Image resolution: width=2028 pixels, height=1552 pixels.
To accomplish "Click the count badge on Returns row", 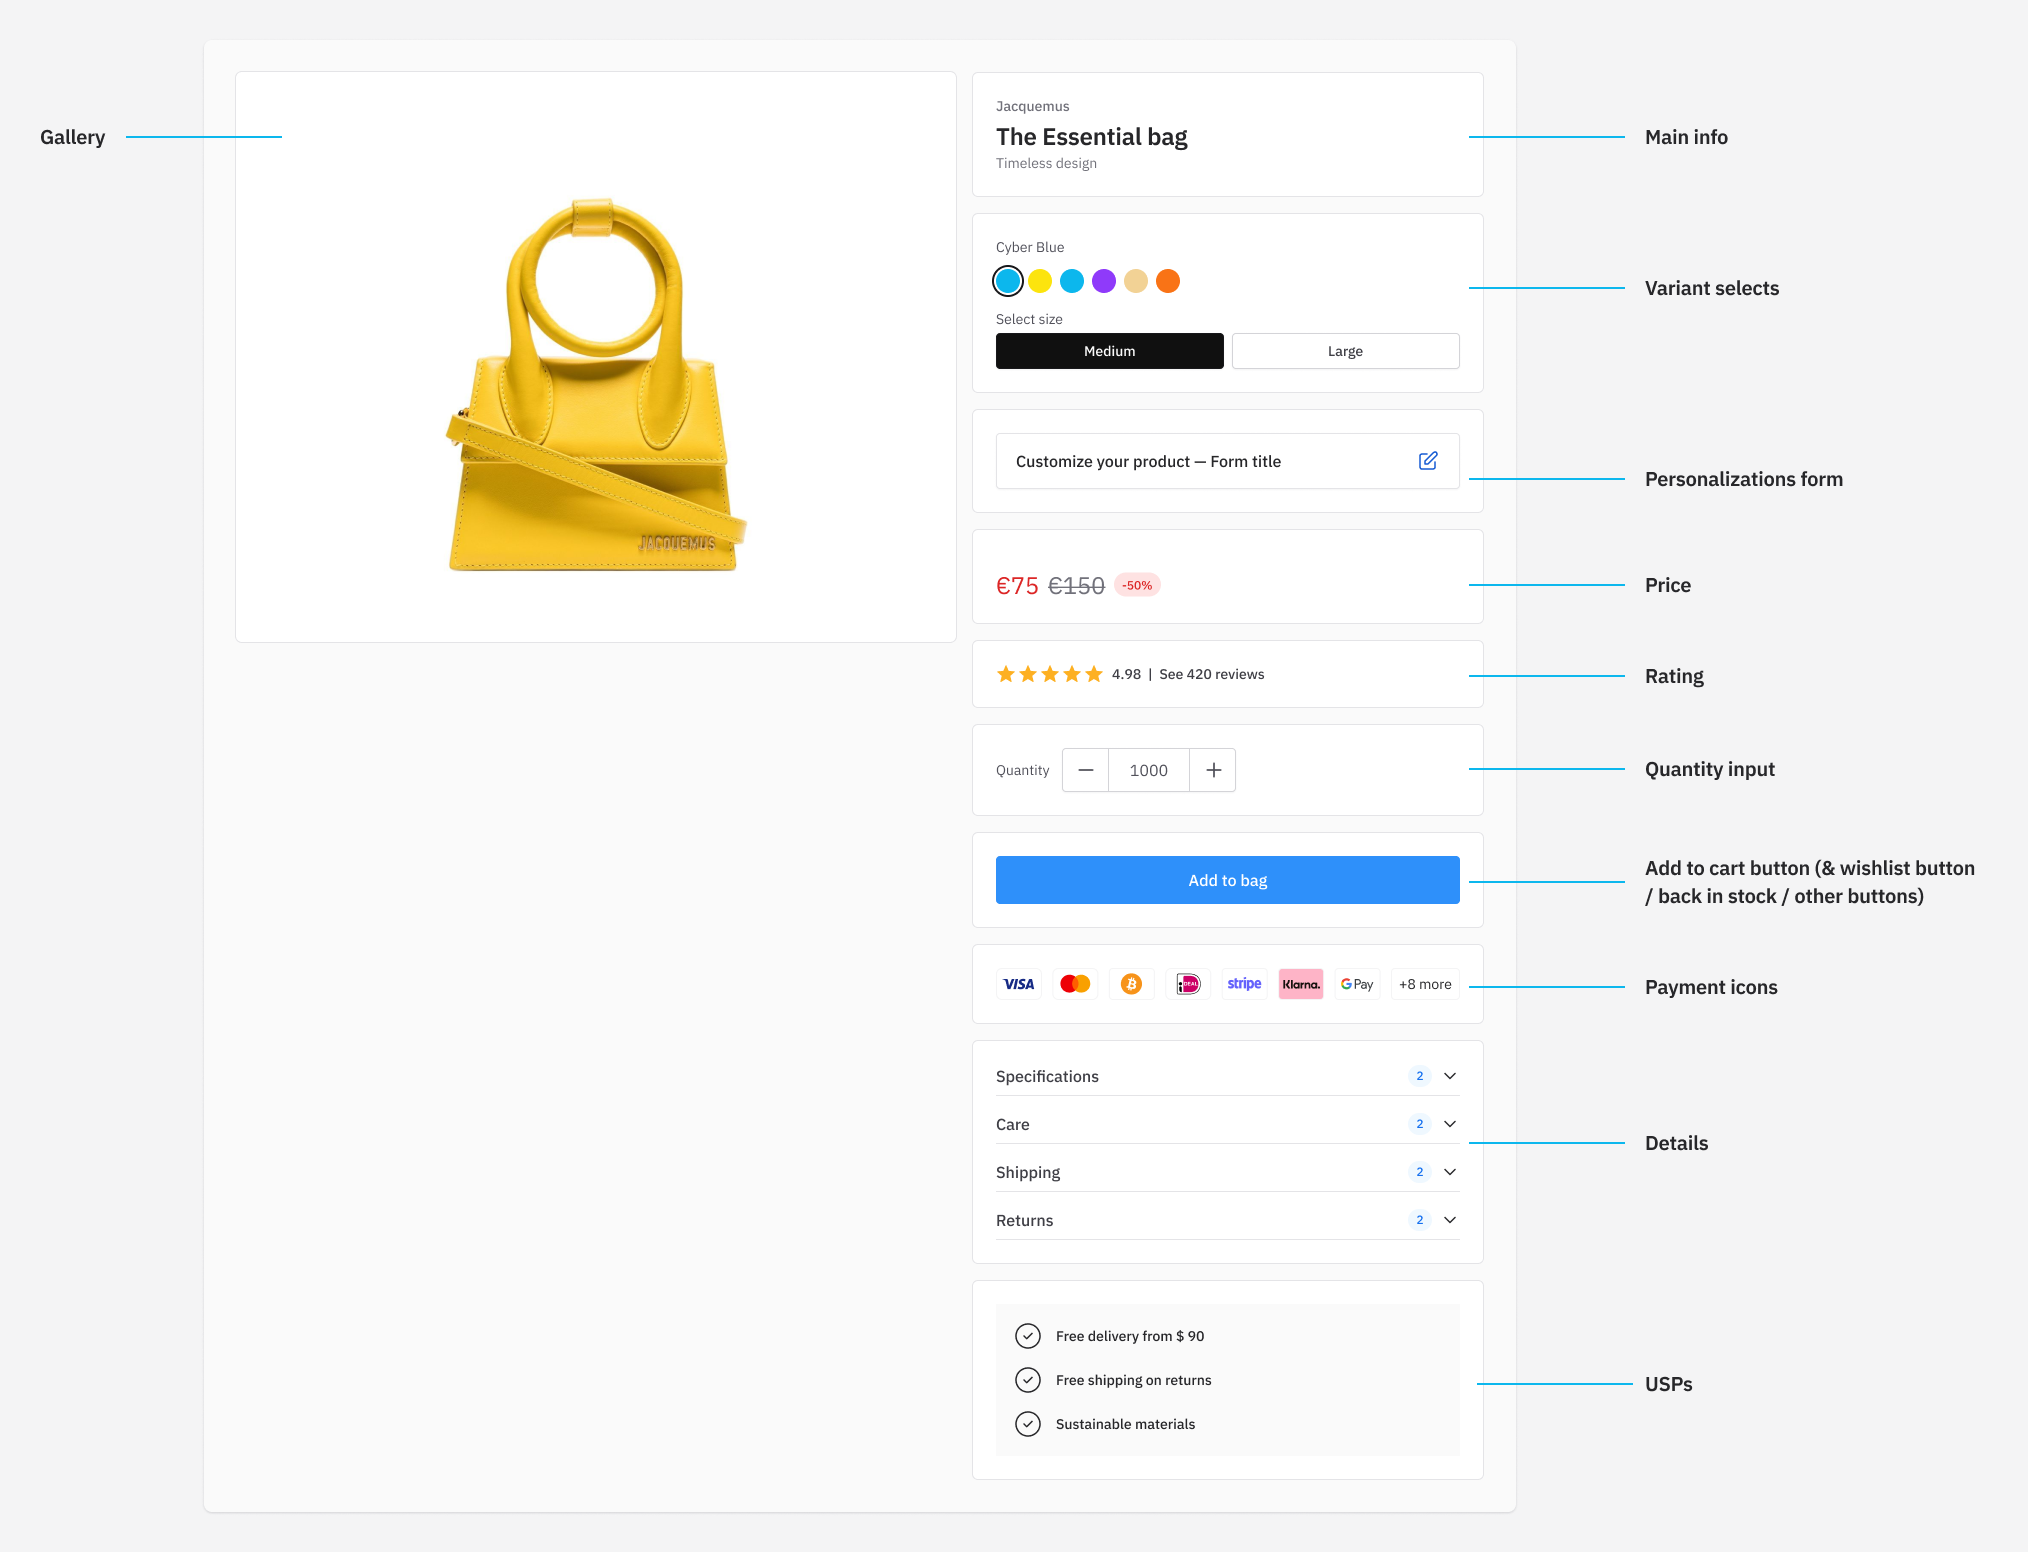I will pos(1419,1220).
